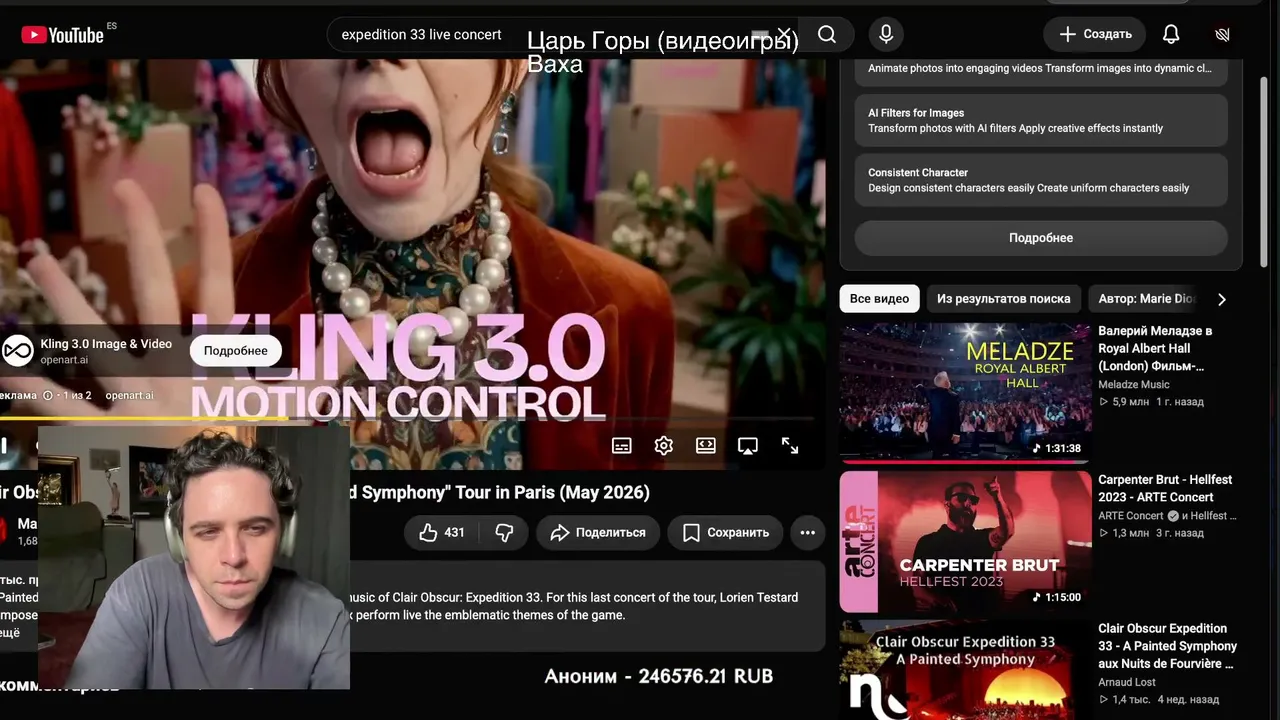Click the ES country code by the logo

click(x=112, y=26)
